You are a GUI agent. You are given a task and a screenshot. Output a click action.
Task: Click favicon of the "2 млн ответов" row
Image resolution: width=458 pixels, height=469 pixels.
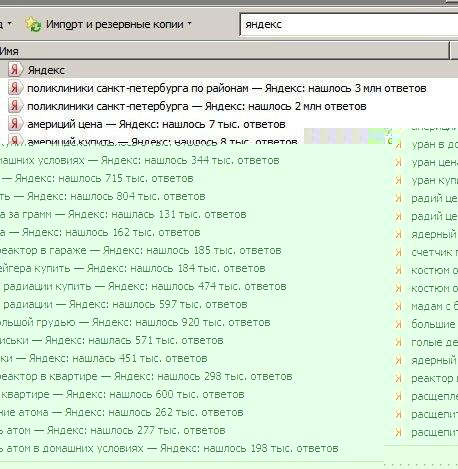tap(14, 106)
